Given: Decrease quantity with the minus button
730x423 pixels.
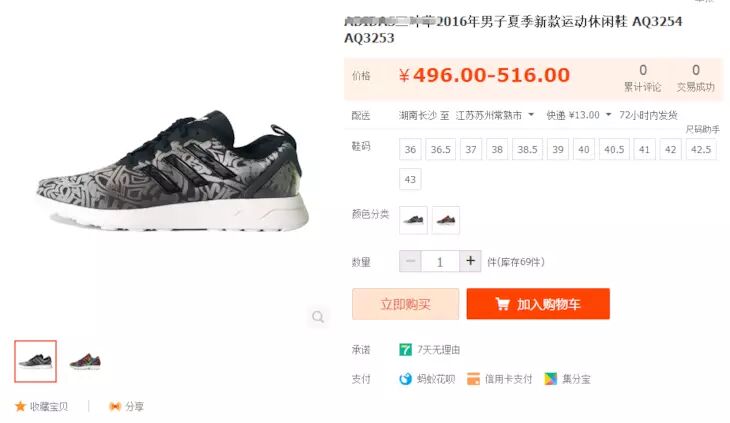Looking at the screenshot, I should click(410, 261).
